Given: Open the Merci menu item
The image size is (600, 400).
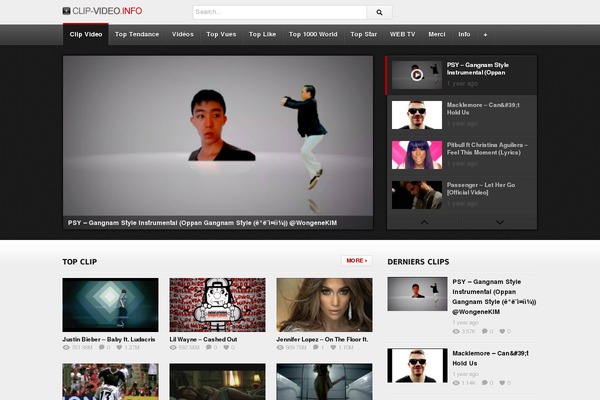Looking at the screenshot, I should 437,34.
